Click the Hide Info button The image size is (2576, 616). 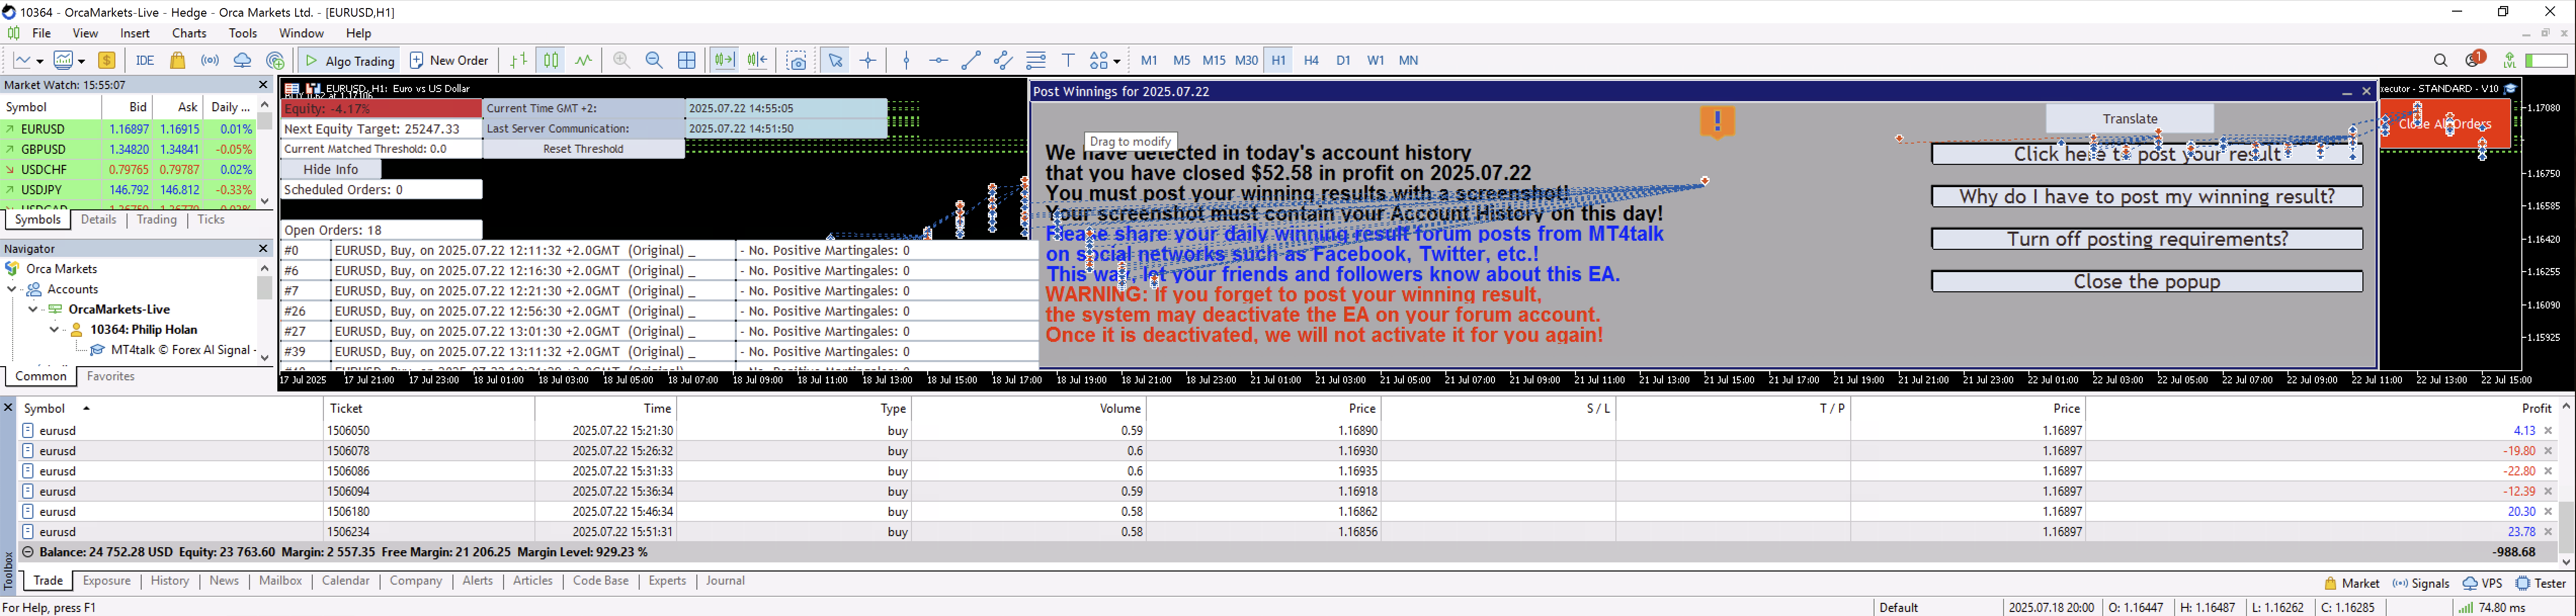point(331,169)
